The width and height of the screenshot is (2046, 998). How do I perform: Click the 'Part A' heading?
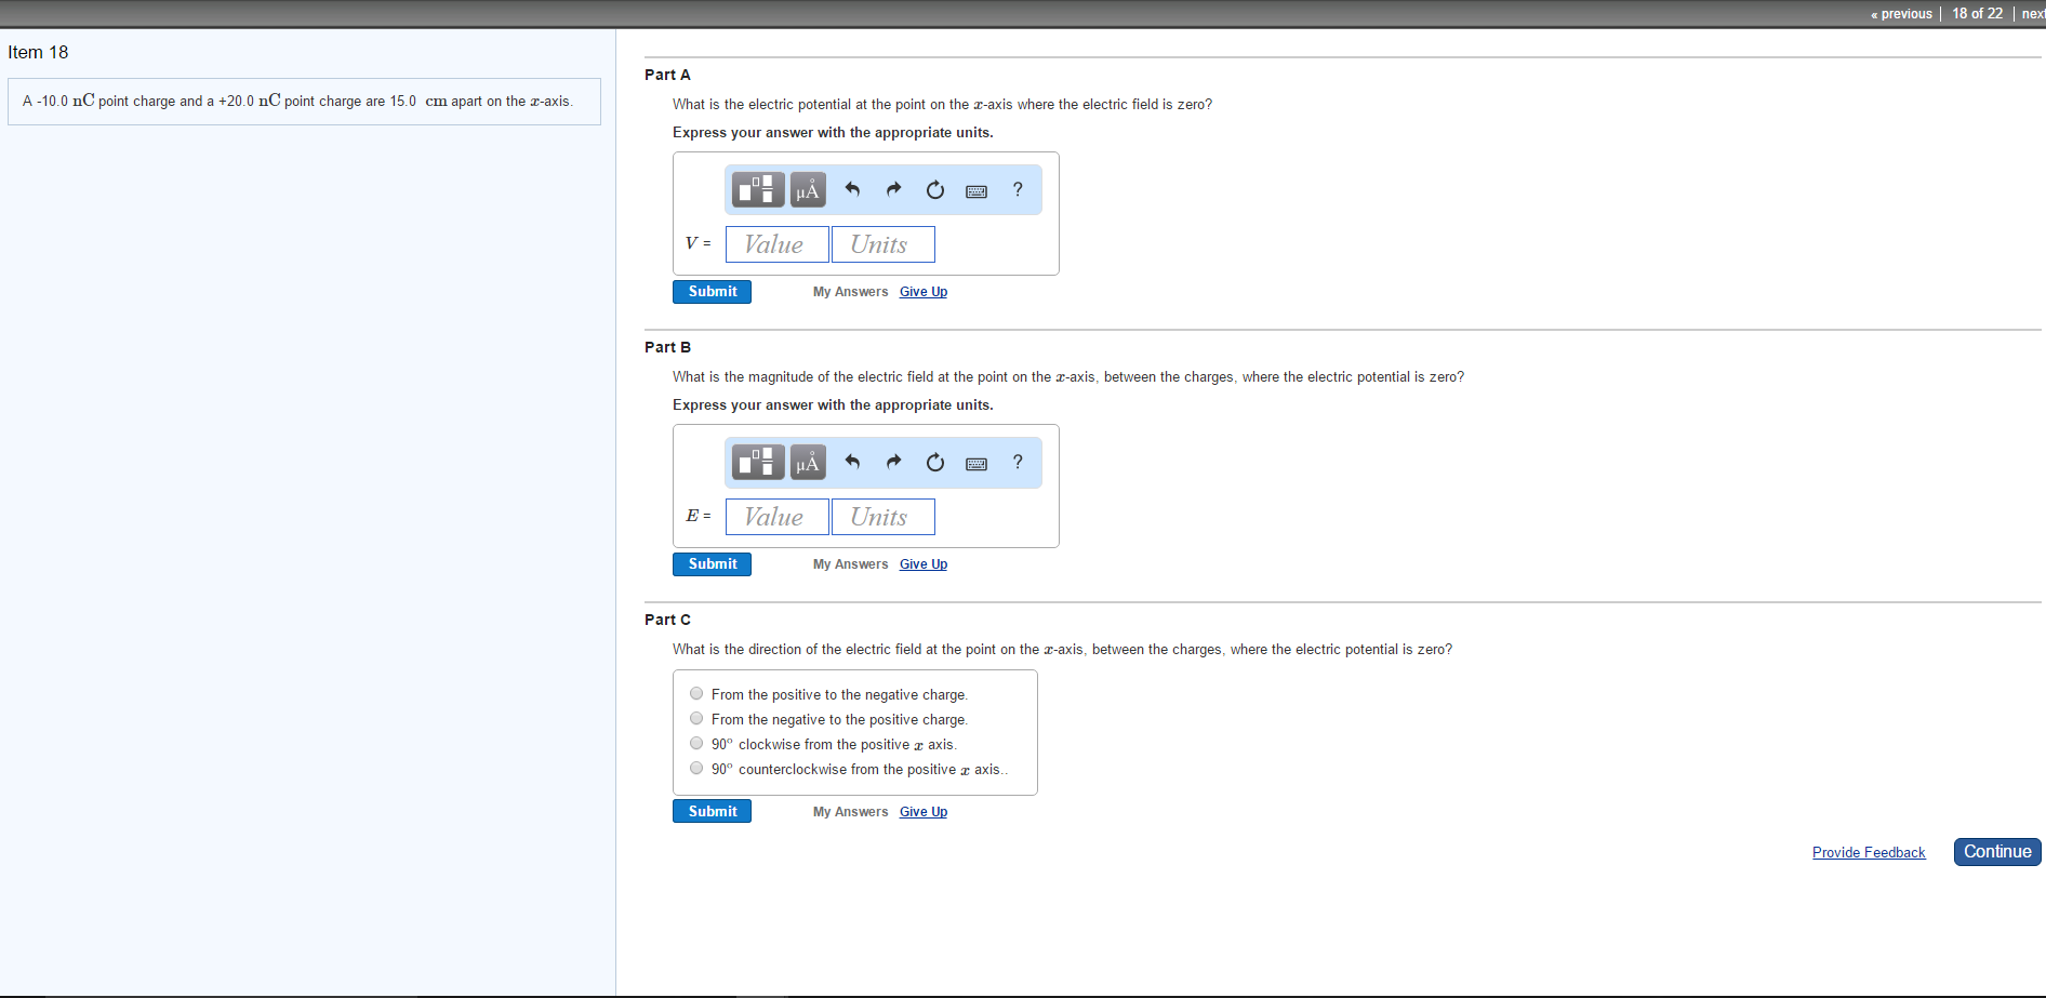(667, 75)
